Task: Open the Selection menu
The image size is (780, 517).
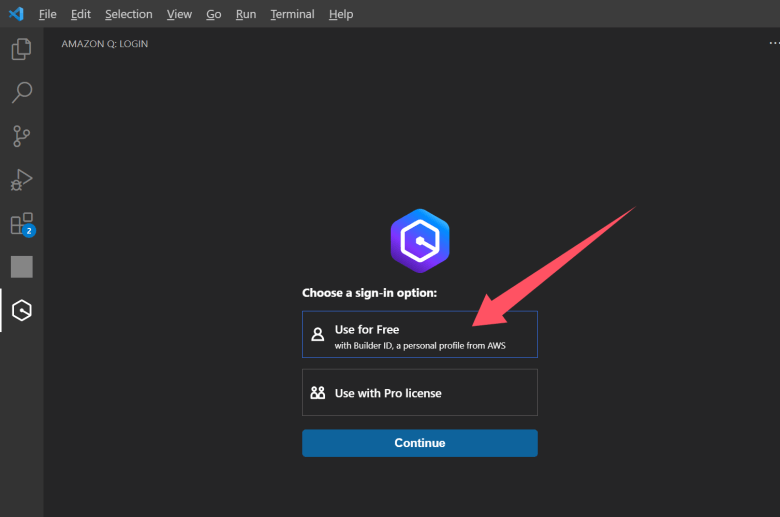Action: click(129, 14)
